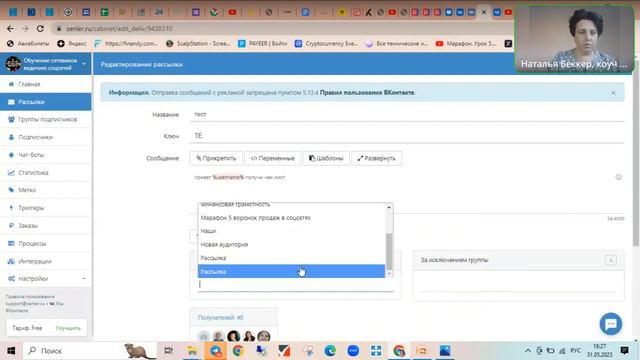Open File Explorer from the taskbar
Screen dimensions: 640x360
tap(192, 351)
